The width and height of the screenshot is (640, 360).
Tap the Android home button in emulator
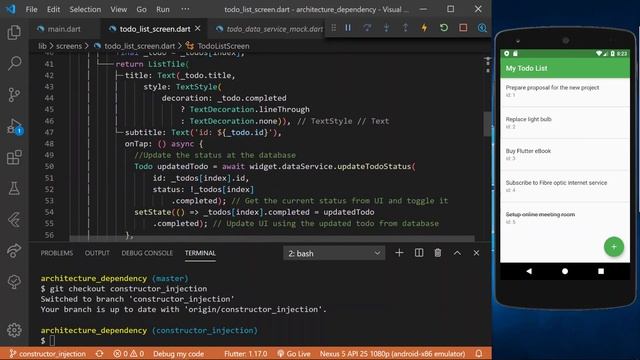pos(565,271)
